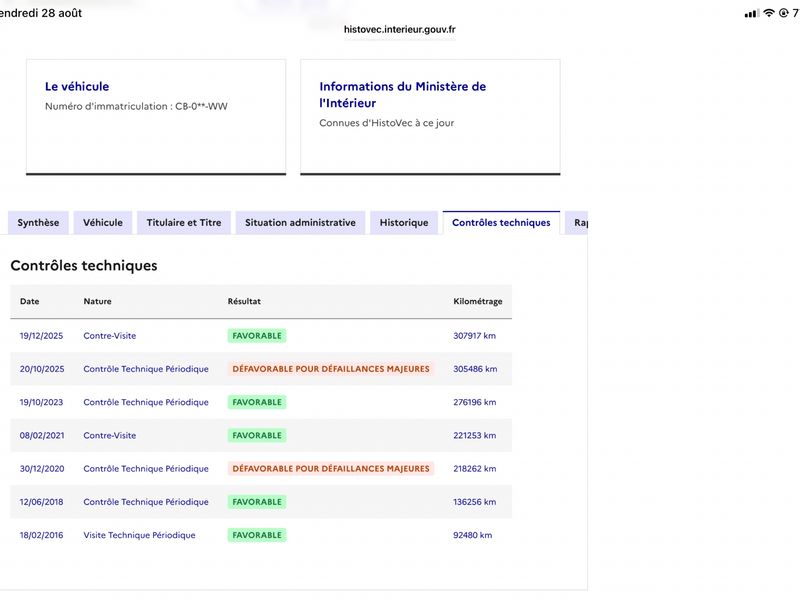Image resolution: width=800 pixels, height=600 pixels.
Task: Check the Wi-Fi status icon
Action: click(x=768, y=13)
